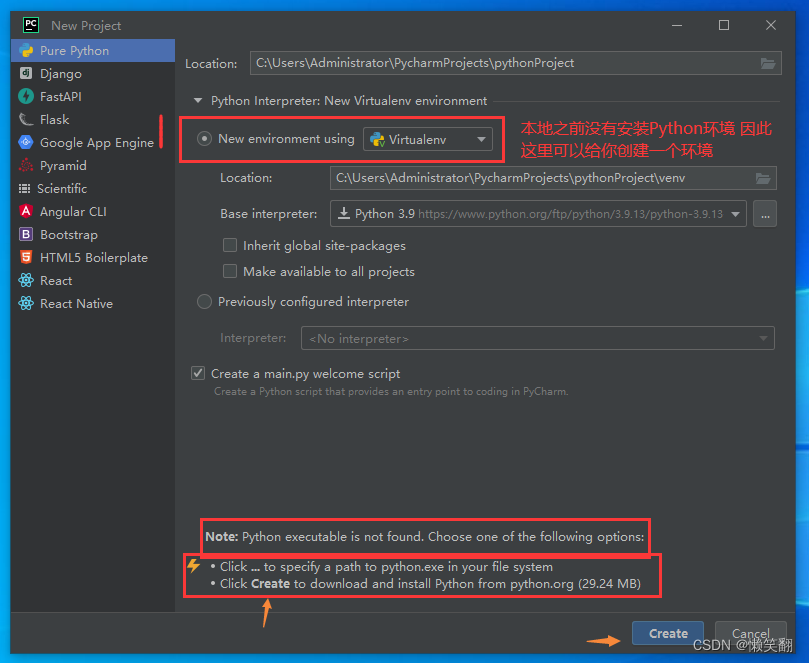This screenshot has width=809, height=663.
Task: Select Pure Python project type
Action: click(93, 51)
